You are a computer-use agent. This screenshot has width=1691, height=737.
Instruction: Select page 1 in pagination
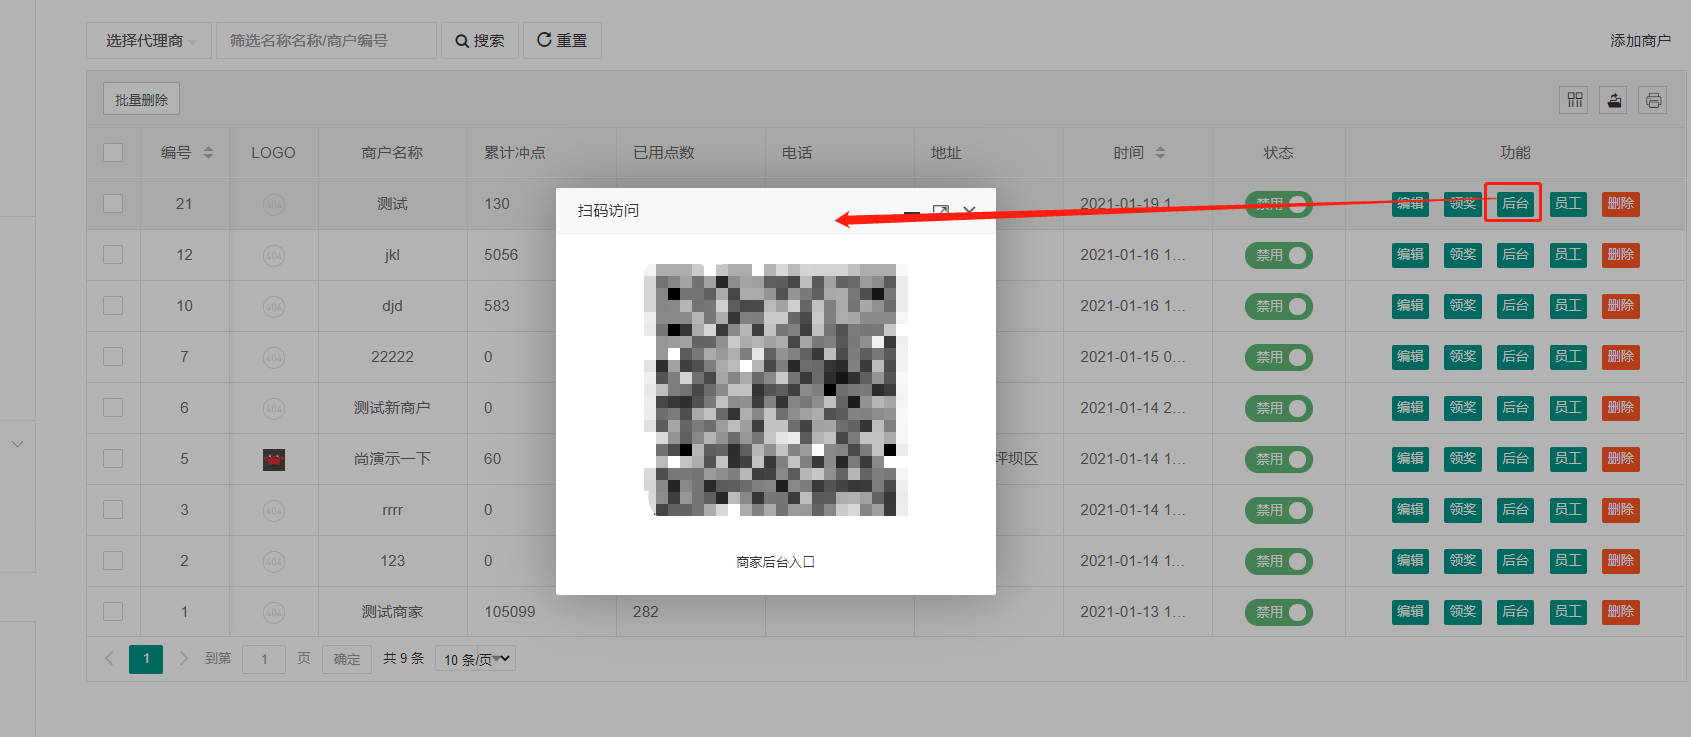[x=146, y=658]
